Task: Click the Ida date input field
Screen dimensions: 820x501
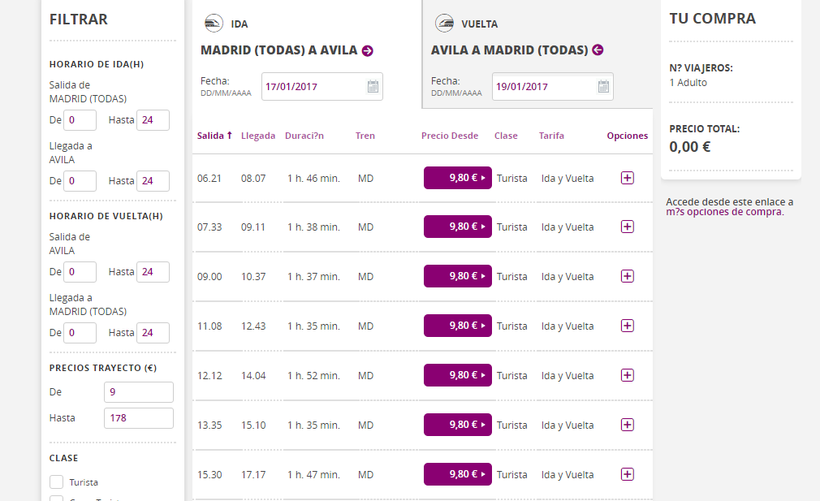Action: [312, 87]
